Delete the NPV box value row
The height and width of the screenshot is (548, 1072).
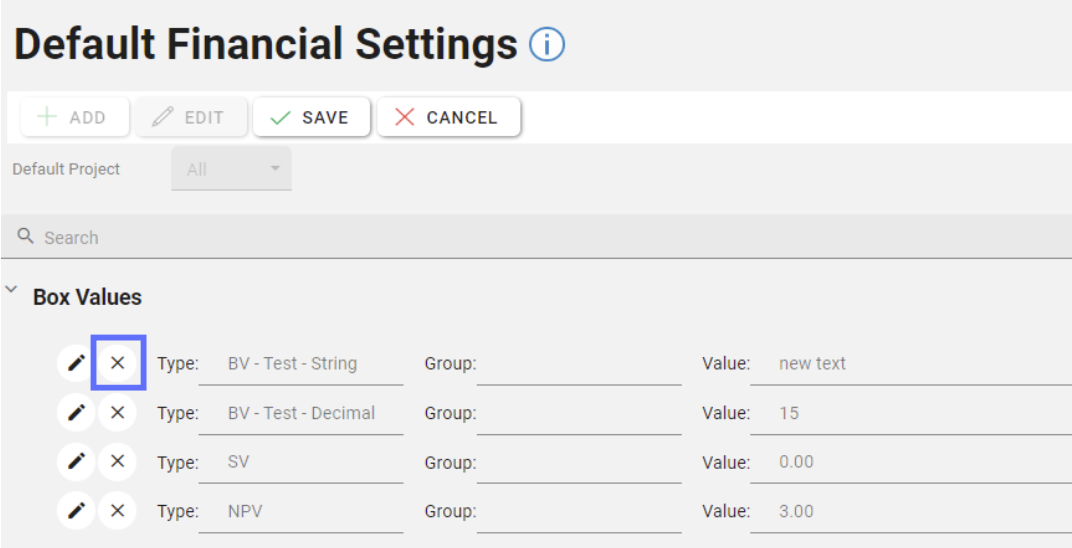click(118, 511)
